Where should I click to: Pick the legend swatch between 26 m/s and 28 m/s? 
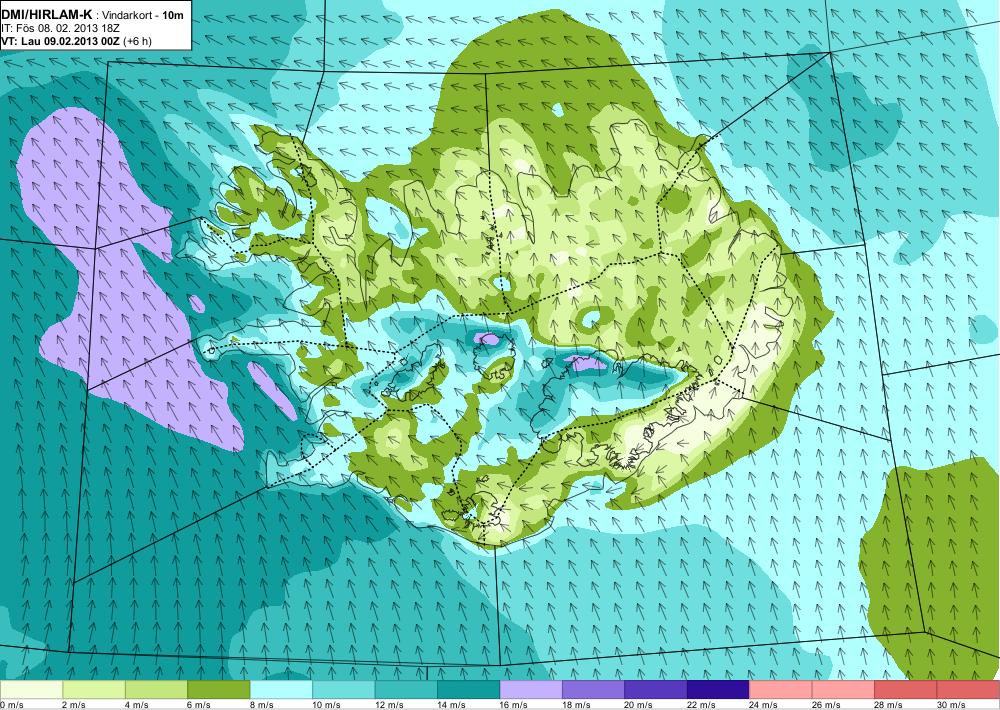coord(844,690)
